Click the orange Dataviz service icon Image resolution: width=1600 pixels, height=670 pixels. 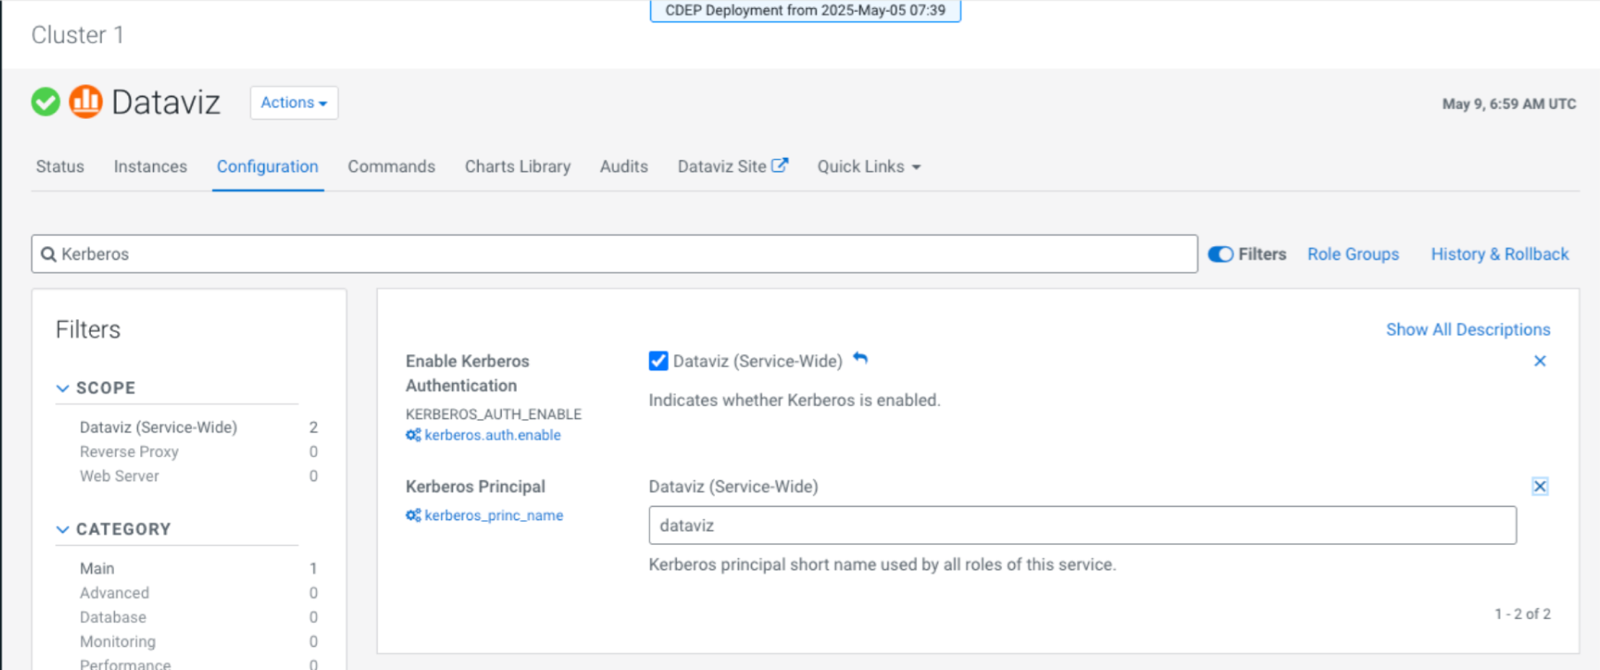(86, 102)
